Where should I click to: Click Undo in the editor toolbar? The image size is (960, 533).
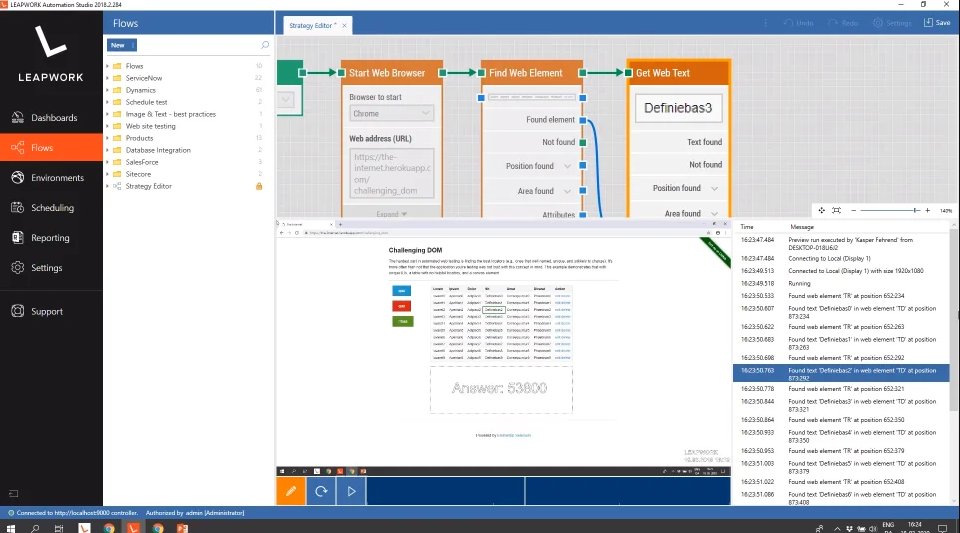tap(799, 23)
